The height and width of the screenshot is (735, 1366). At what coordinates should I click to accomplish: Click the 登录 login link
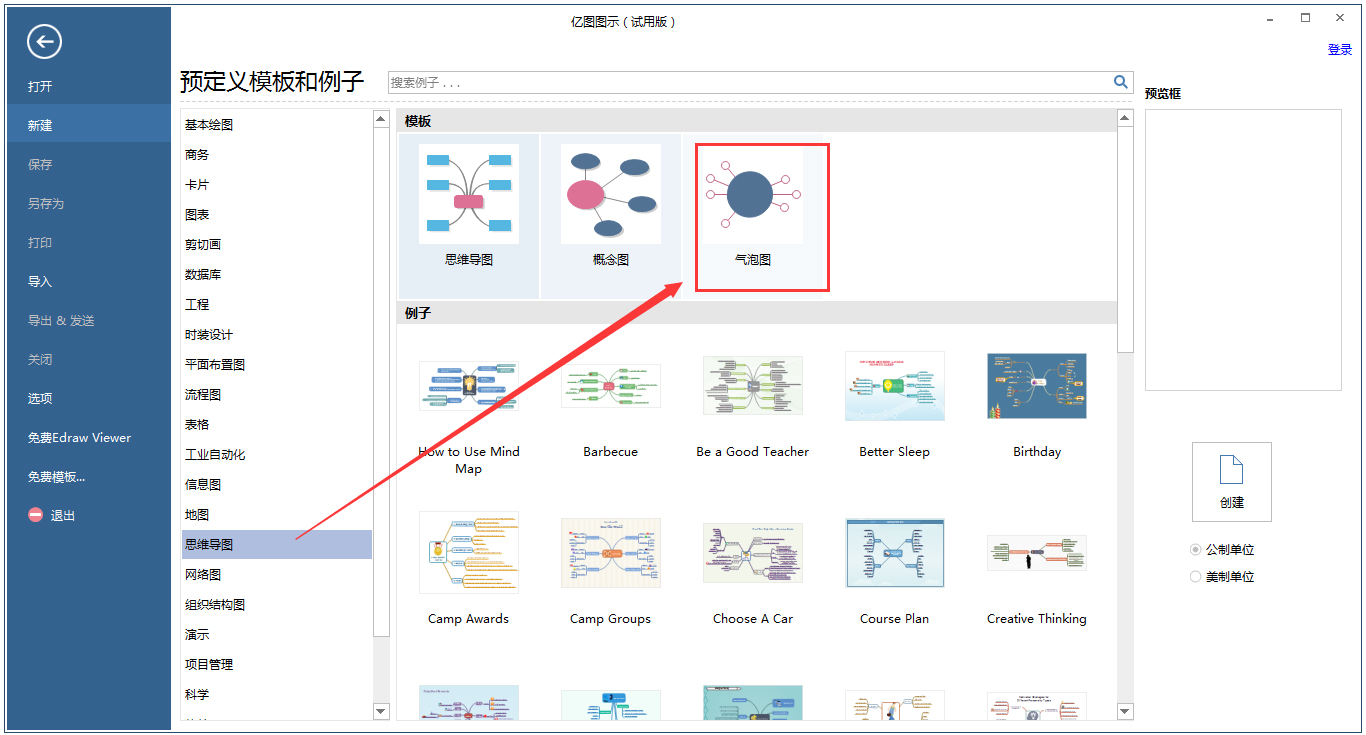1340,50
